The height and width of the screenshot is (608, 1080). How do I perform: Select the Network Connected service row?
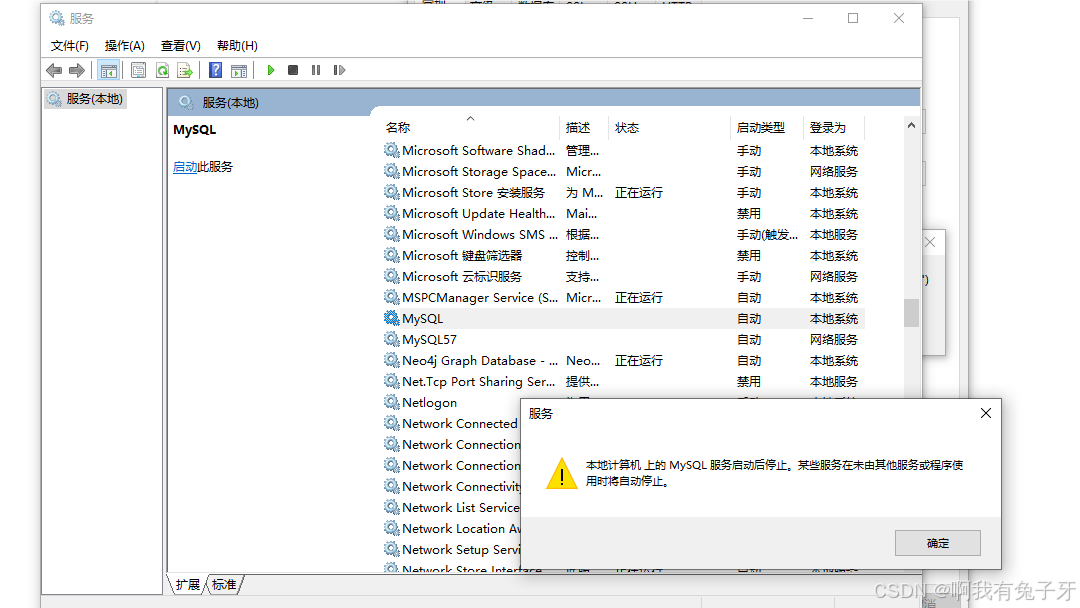point(451,423)
